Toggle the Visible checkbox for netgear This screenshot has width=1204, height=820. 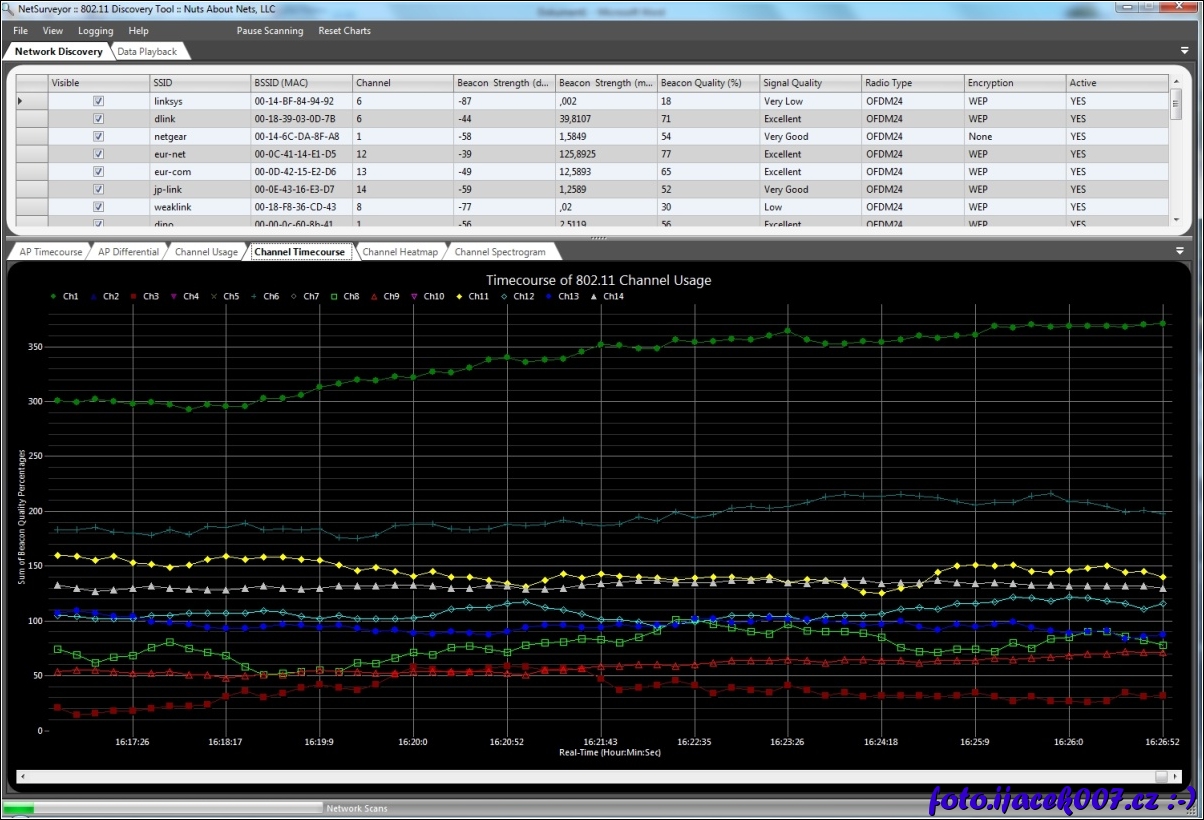(x=98, y=136)
